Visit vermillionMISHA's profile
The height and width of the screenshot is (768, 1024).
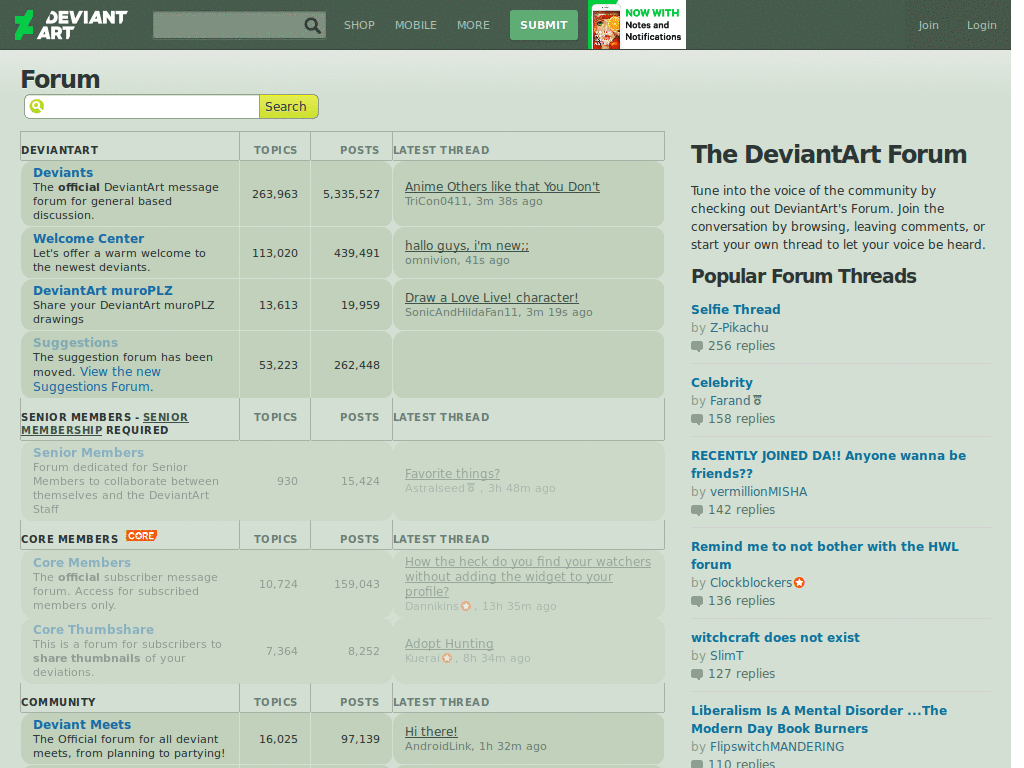click(x=758, y=492)
